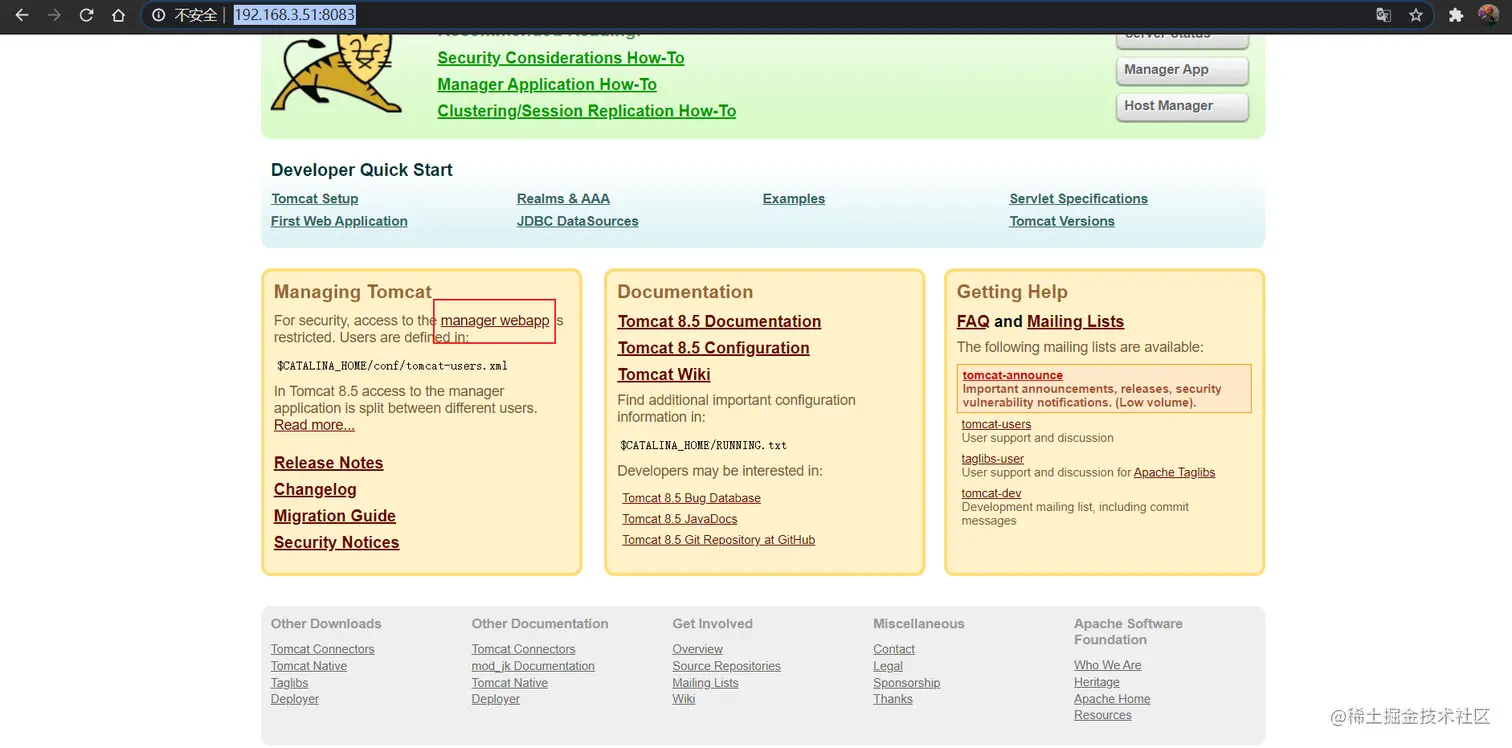Open the Tomcat Versions link
The image size is (1512, 748).
pos(1062,221)
